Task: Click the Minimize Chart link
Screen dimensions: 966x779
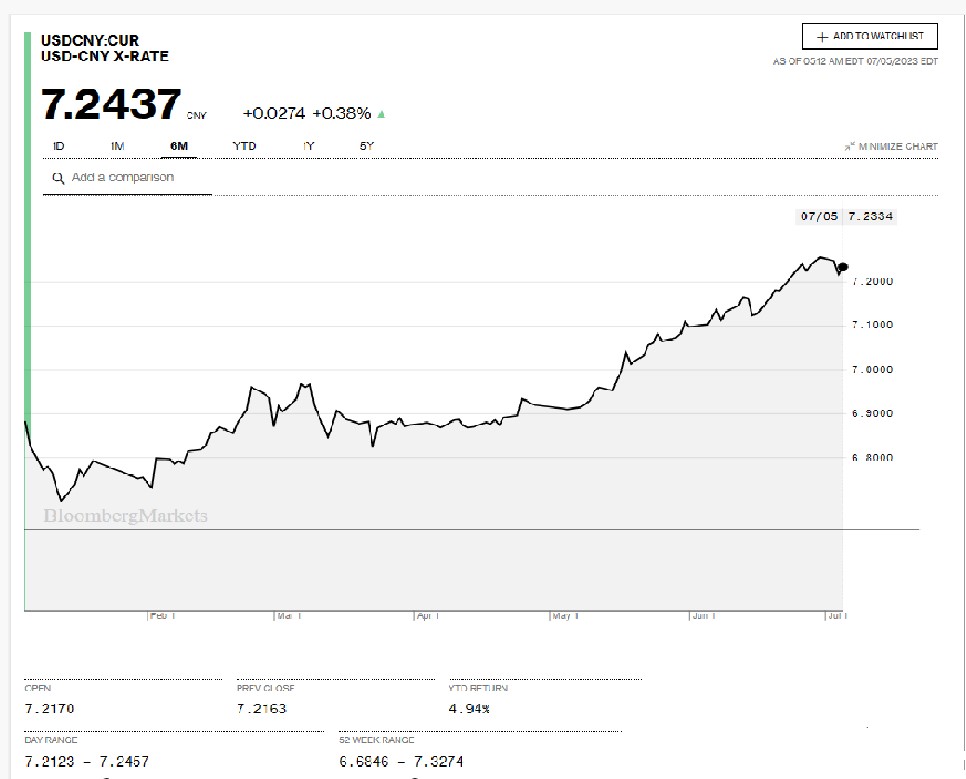Action: click(897, 147)
